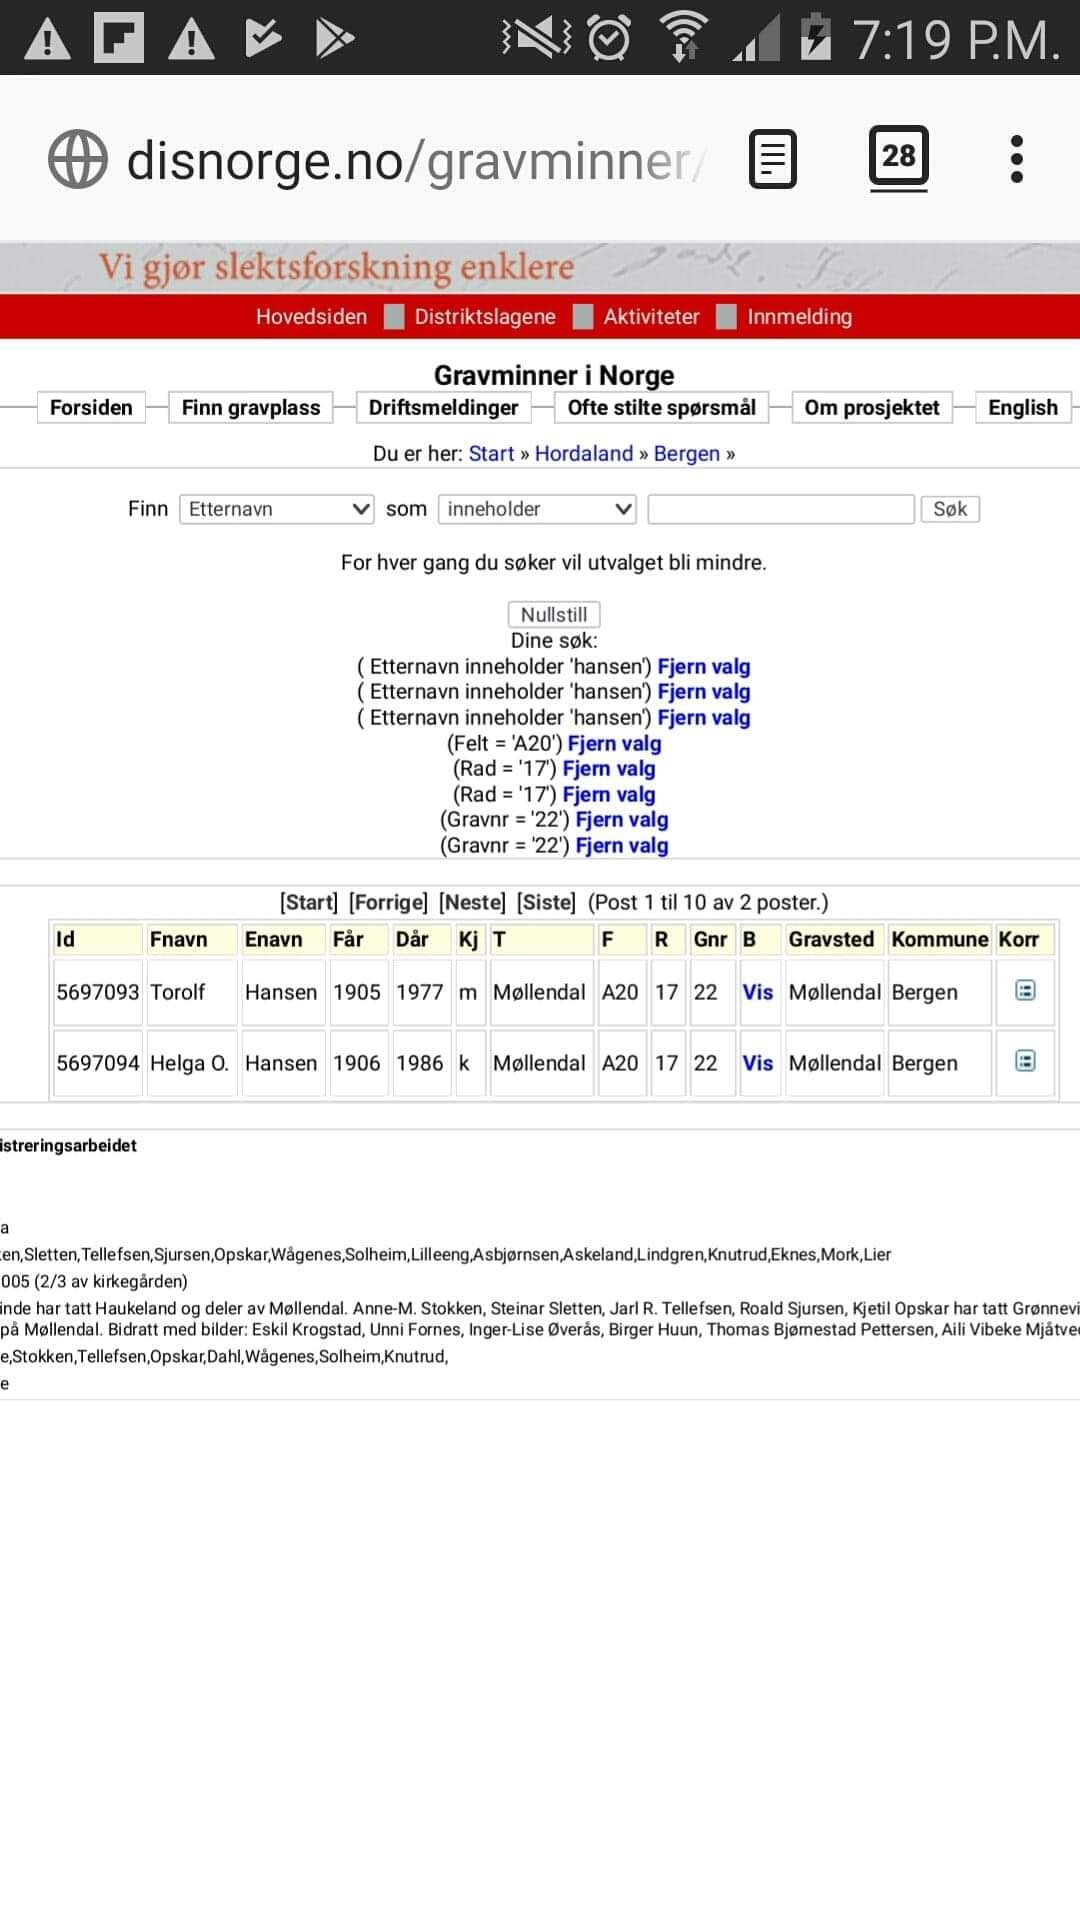1080x1920 pixels.
Task: Expand the 'inneholder' match type dropdown
Action: tap(537, 509)
